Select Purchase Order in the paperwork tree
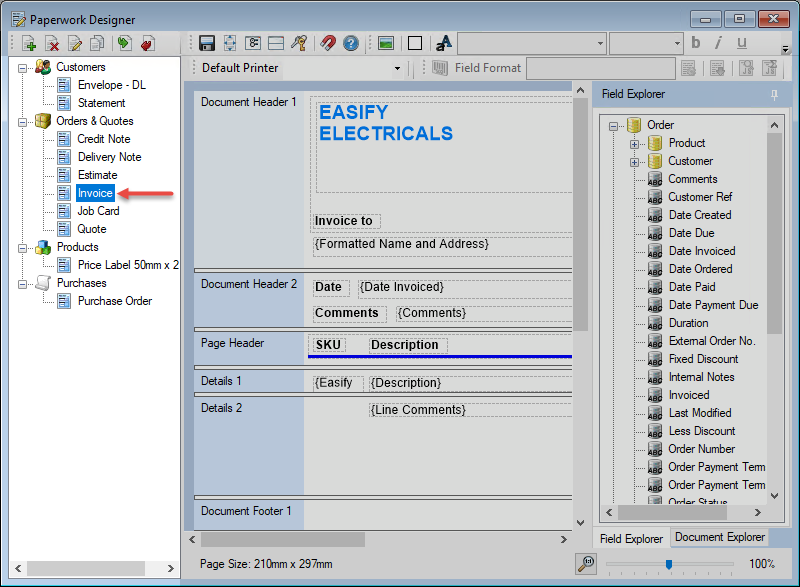 click(x=114, y=301)
